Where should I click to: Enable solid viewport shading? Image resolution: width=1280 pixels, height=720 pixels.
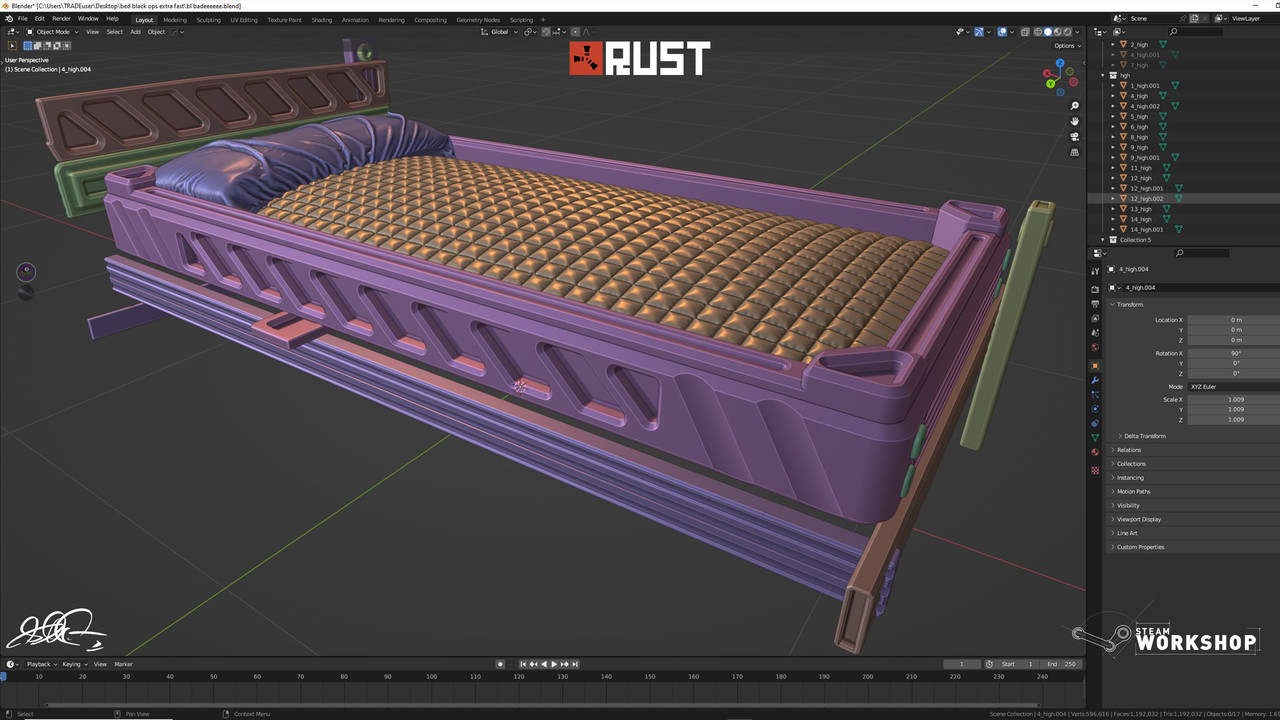pyautogui.click(x=1048, y=32)
